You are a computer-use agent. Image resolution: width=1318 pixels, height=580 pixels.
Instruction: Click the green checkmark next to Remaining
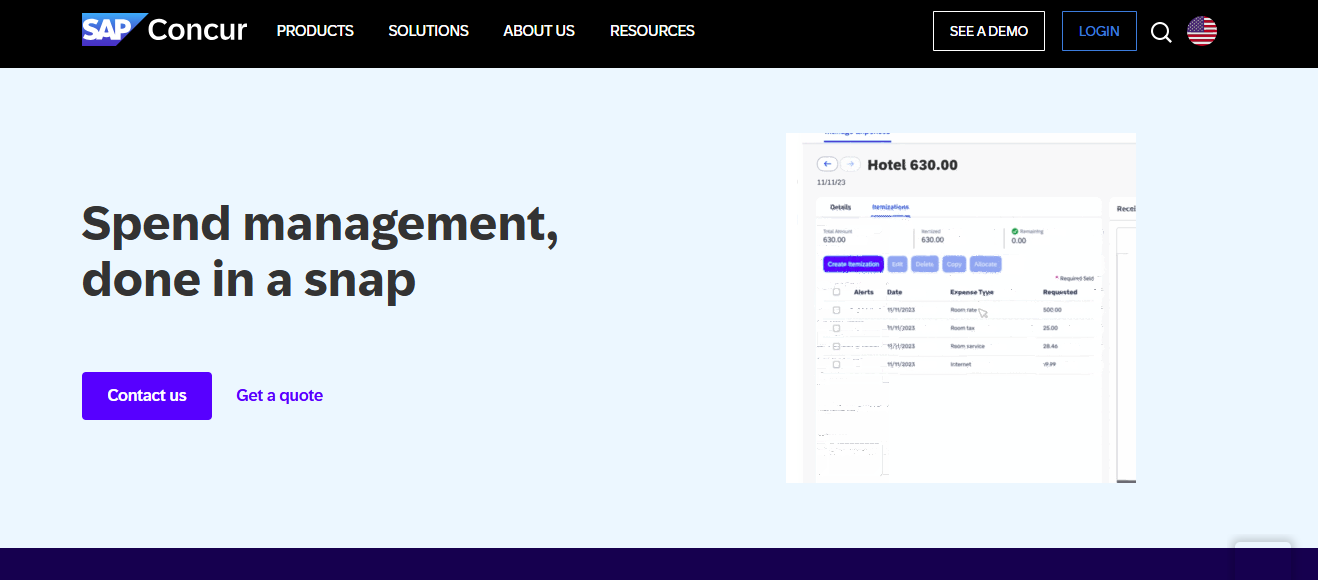click(1014, 232)
